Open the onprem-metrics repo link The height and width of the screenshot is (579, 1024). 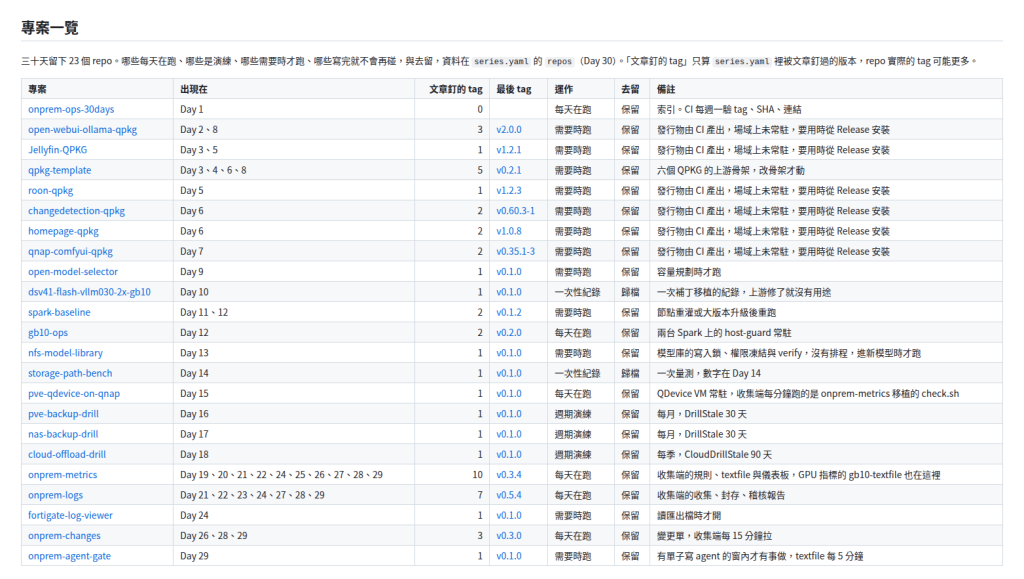point(62,475)
